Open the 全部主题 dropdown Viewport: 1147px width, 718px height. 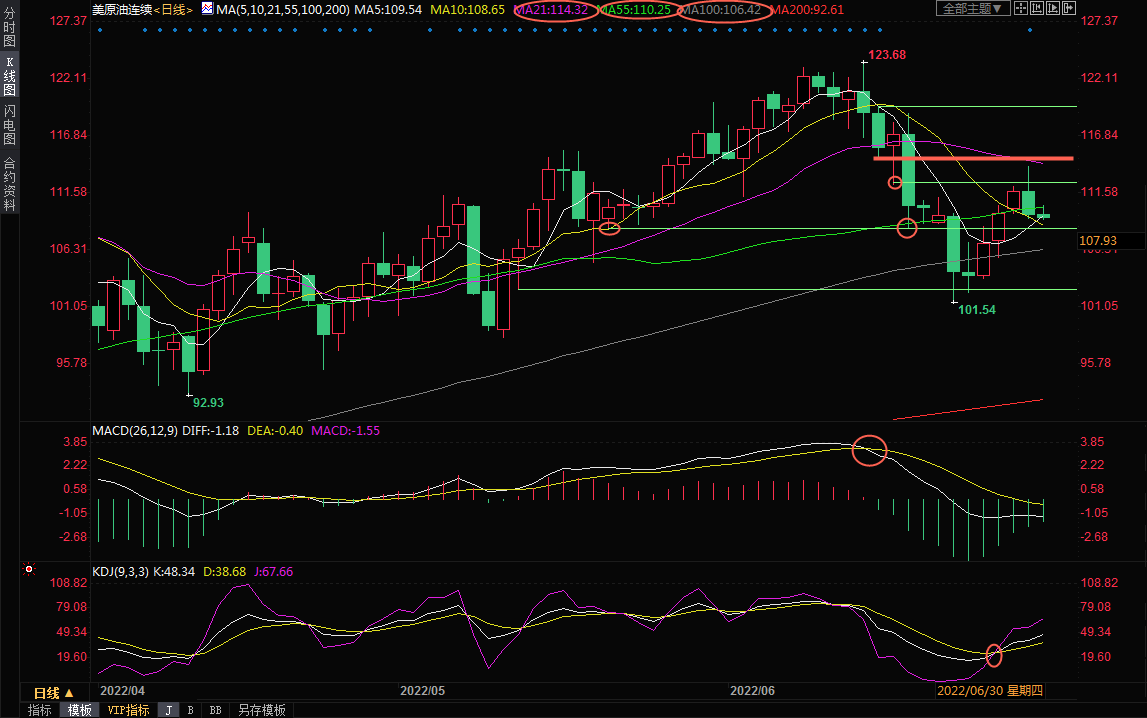pyautogui.click(x=970, y=9)
